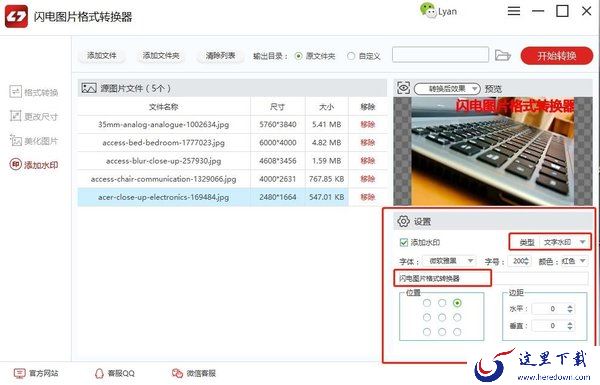Viewport: 600px width, 385px height.
Task: Remove access-chair-communication-1329066.jpg from list
Action: (367, 179)
